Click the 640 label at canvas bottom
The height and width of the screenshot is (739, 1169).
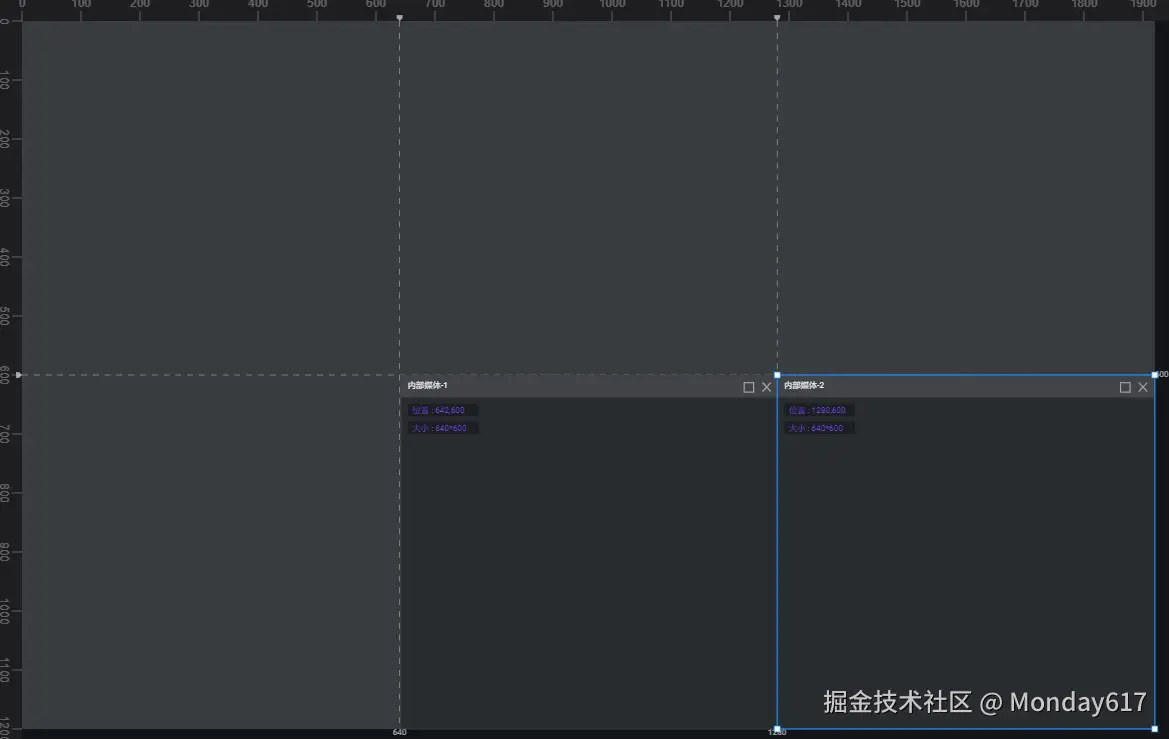coord(399,732)
